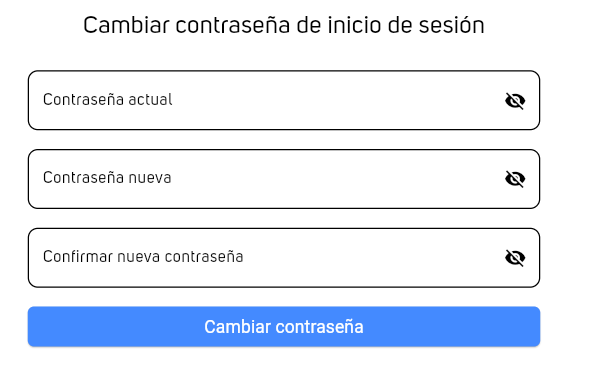Viewport: 595px width, 391px height.
Task: Focus the Contraseña nueva input field
Action: 284,179
